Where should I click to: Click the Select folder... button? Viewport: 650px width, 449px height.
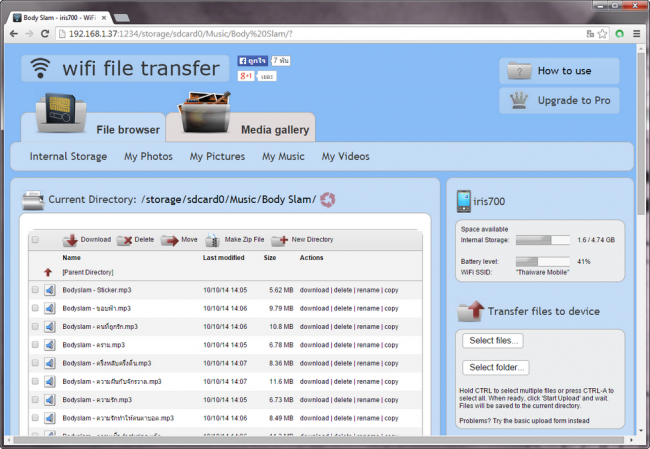tap(496, 367)
